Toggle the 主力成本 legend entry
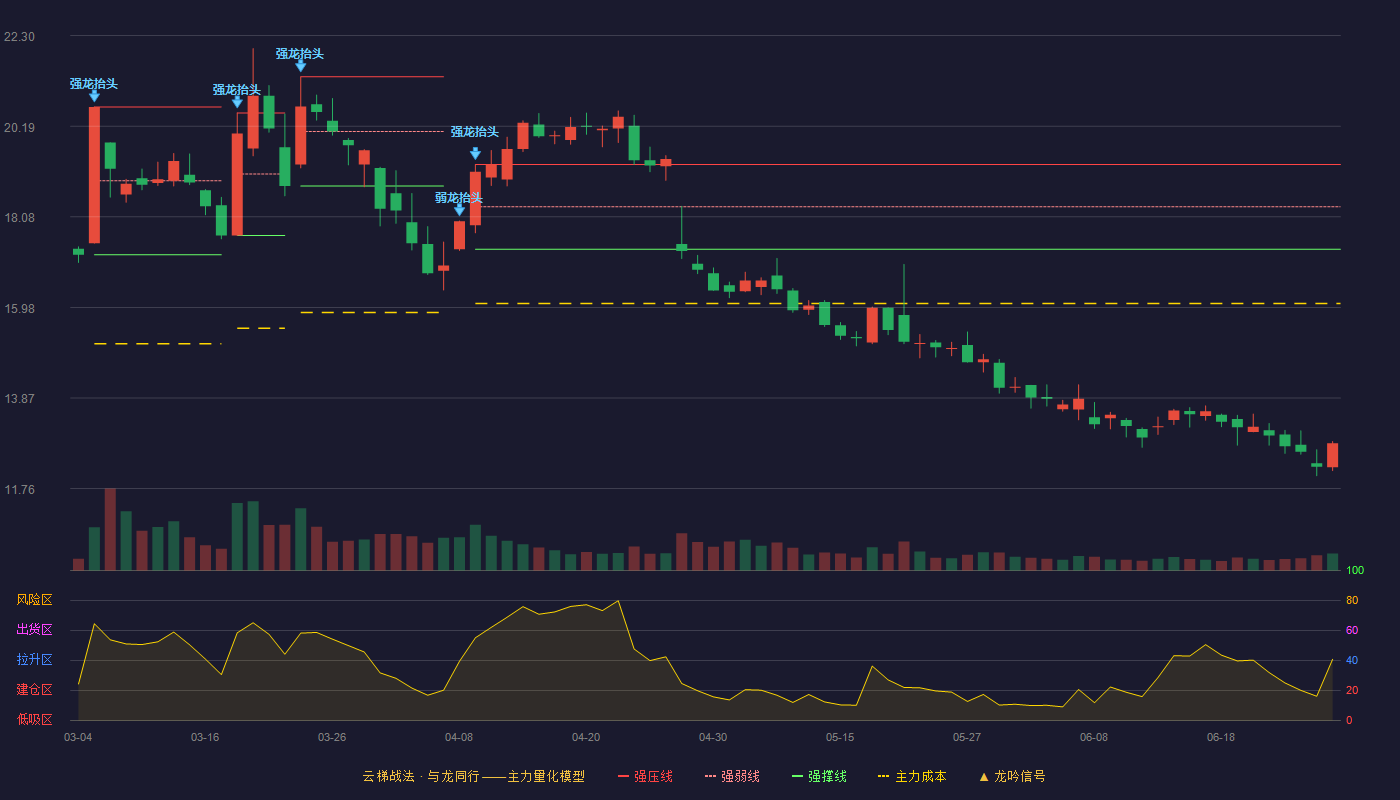The width and height of the screenshot is (1400, 800). pos(912,776)
